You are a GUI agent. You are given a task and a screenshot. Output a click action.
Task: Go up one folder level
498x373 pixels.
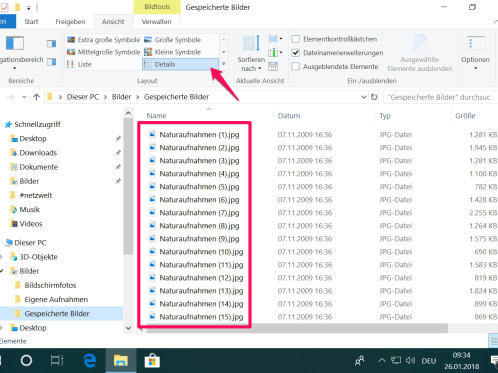click(x=36, y=97)
